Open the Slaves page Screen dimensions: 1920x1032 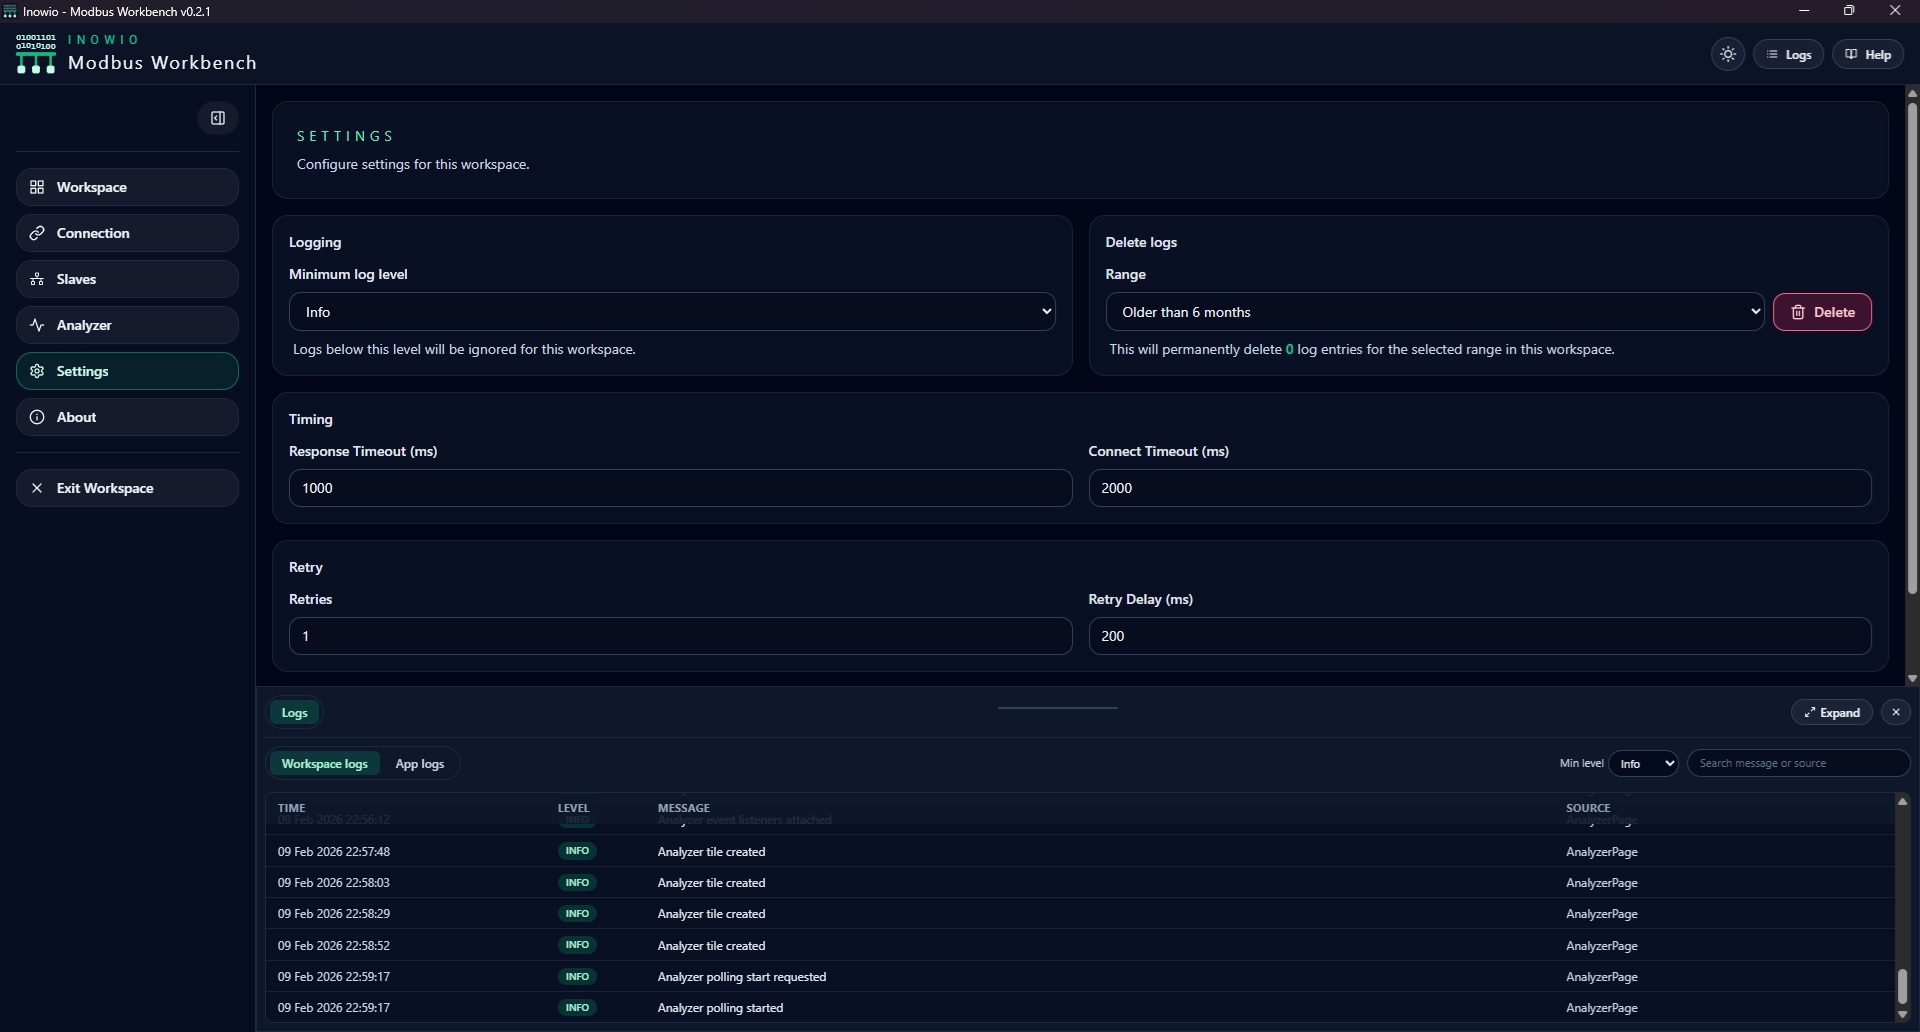click(127, 279)
